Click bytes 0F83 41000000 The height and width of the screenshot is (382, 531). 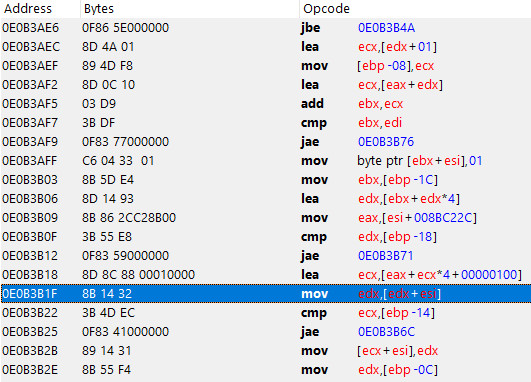pyautogui.click(x=125, y=332)
